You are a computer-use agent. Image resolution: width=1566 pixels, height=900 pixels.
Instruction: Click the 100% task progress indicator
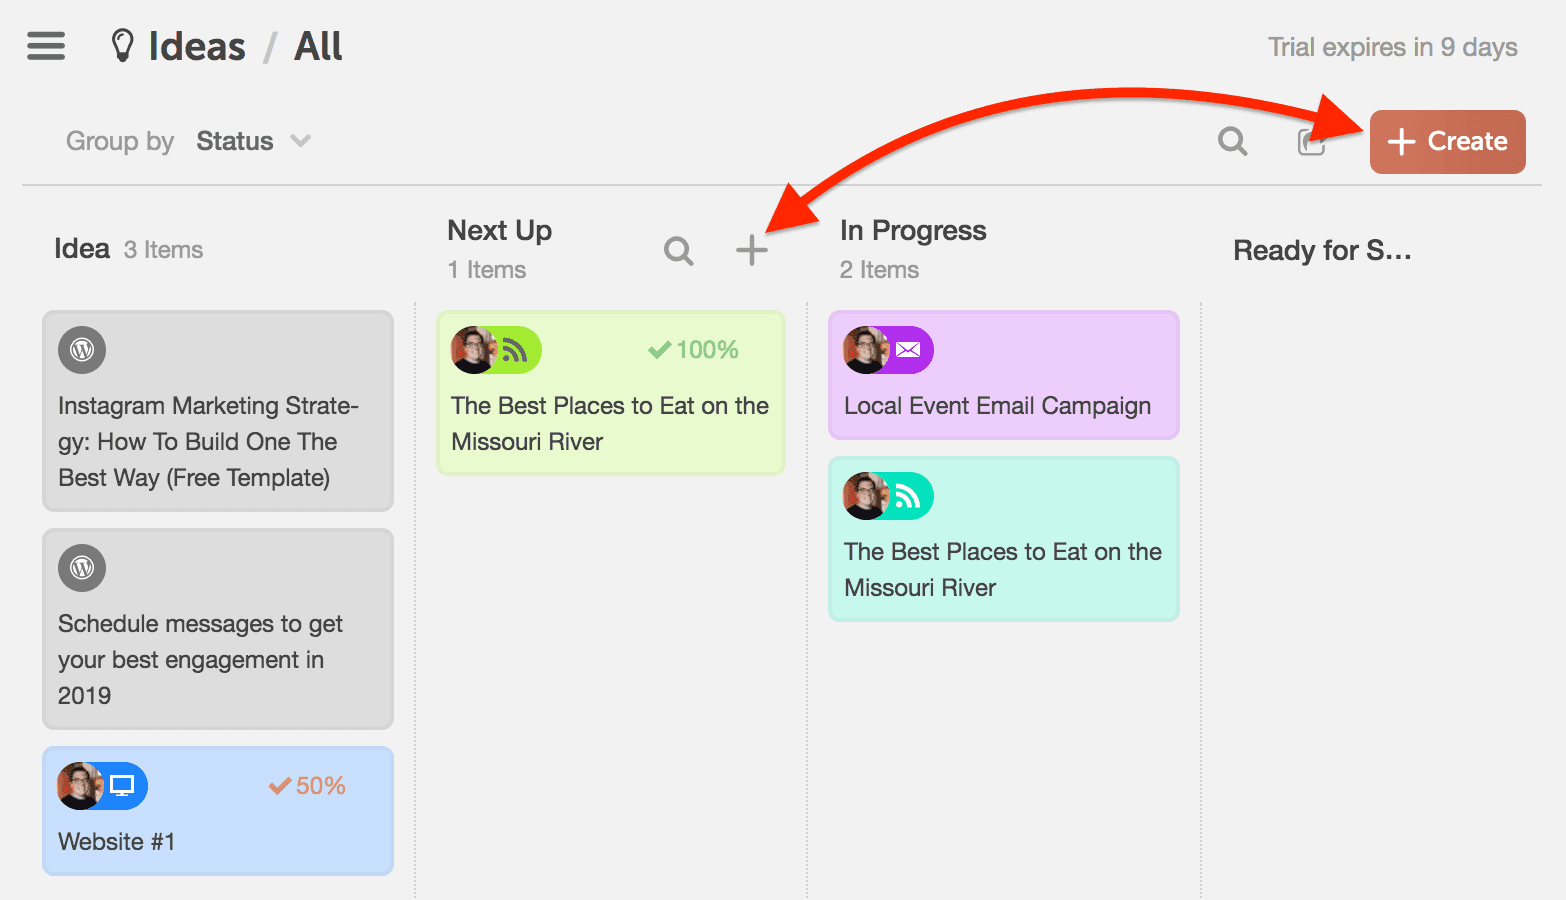click(693, 350)
